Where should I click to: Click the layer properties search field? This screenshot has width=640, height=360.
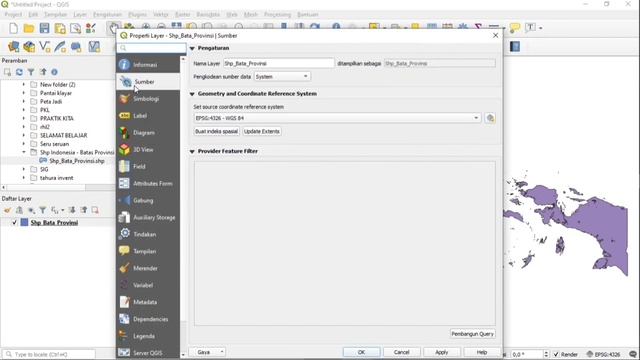click(x=151, y=48)
